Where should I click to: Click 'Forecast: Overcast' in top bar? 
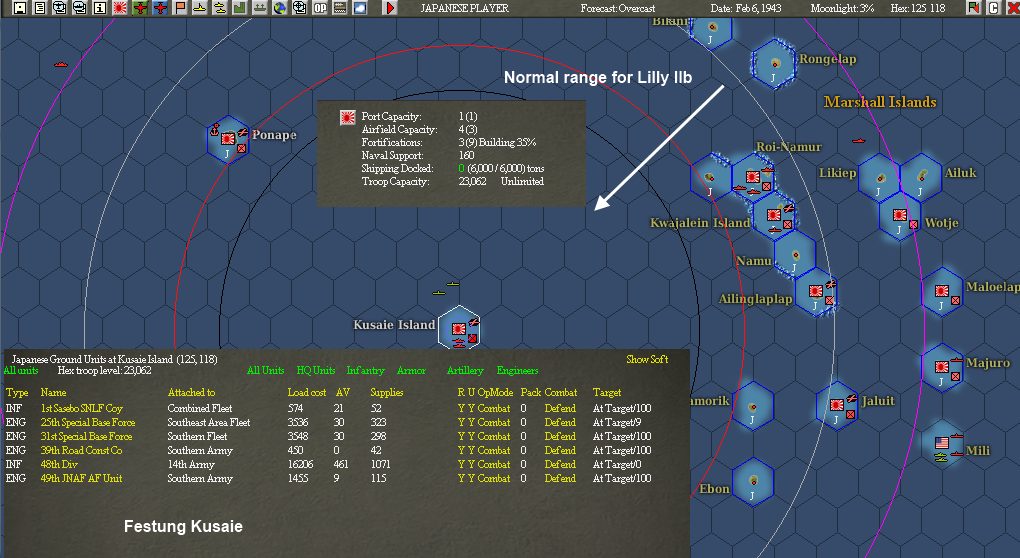pyautogui.click(x=618, y=8)
